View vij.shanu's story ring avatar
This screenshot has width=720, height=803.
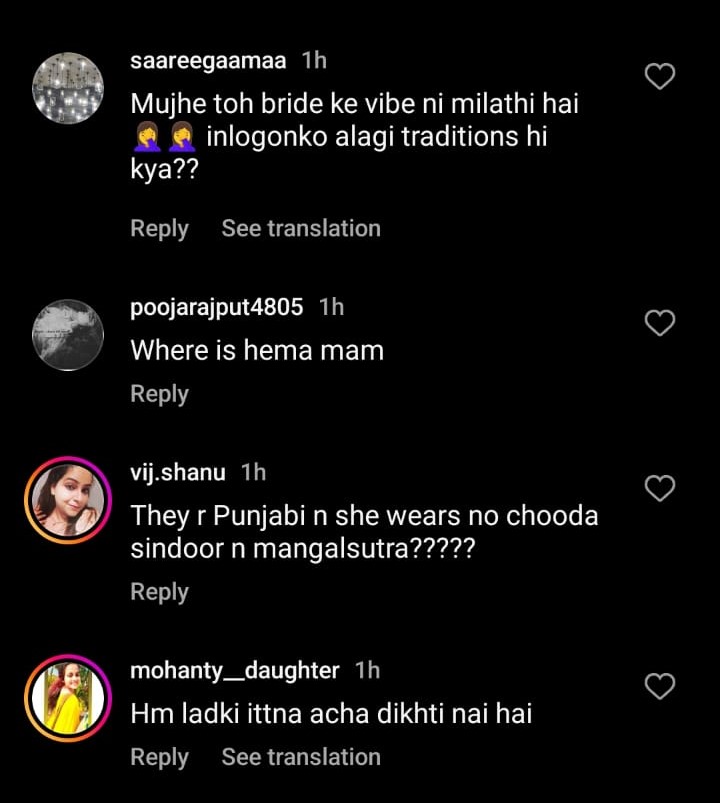click(x=68, y=500)
